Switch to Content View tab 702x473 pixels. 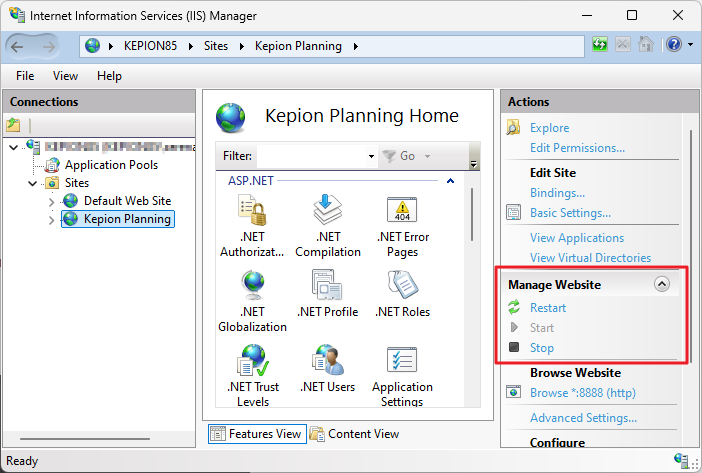pos(355,434)
